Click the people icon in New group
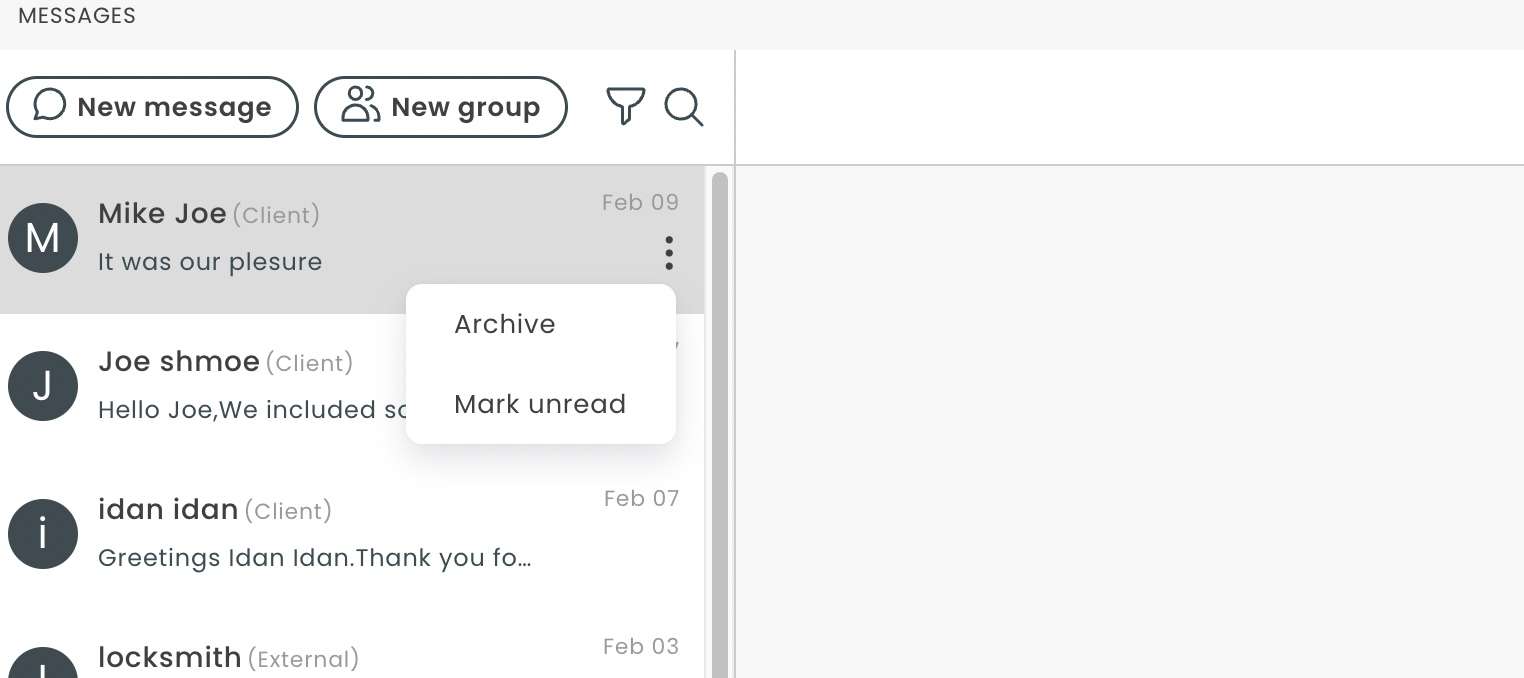The width and height of the screenshot is (1524, 678). point(361,105)
